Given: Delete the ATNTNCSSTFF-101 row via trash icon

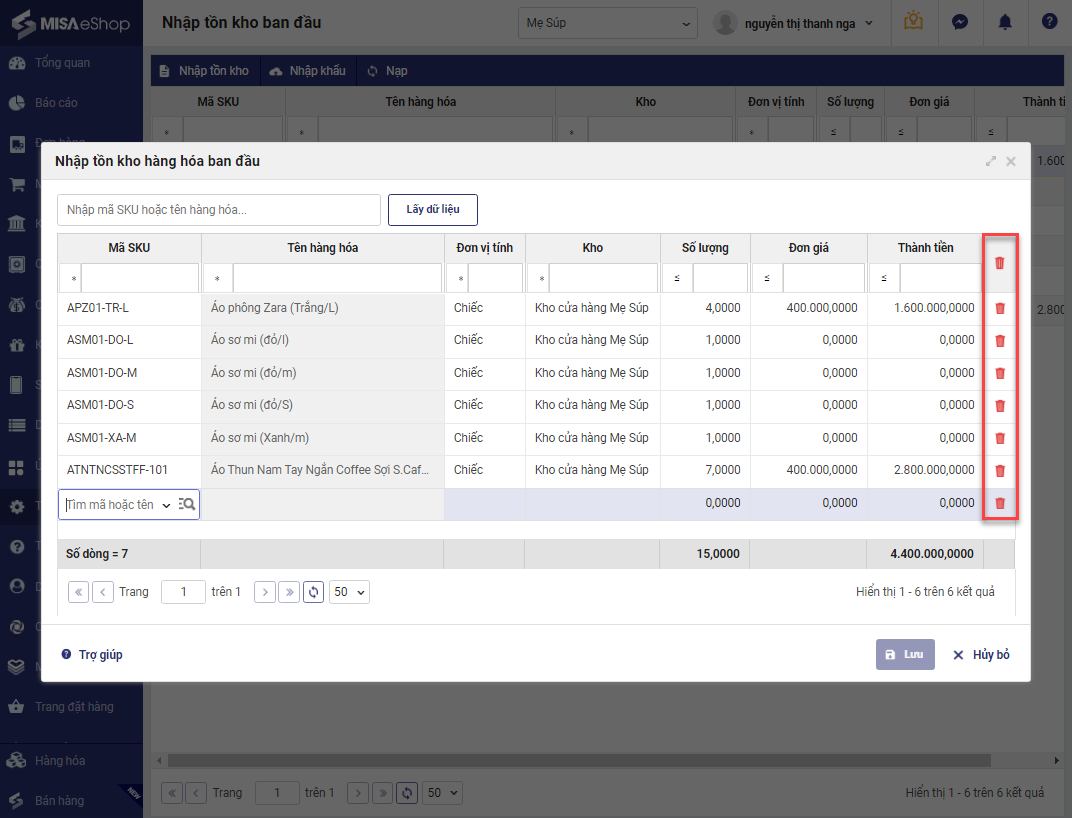Looking at the screenshot, I should (x=999, y=470).
